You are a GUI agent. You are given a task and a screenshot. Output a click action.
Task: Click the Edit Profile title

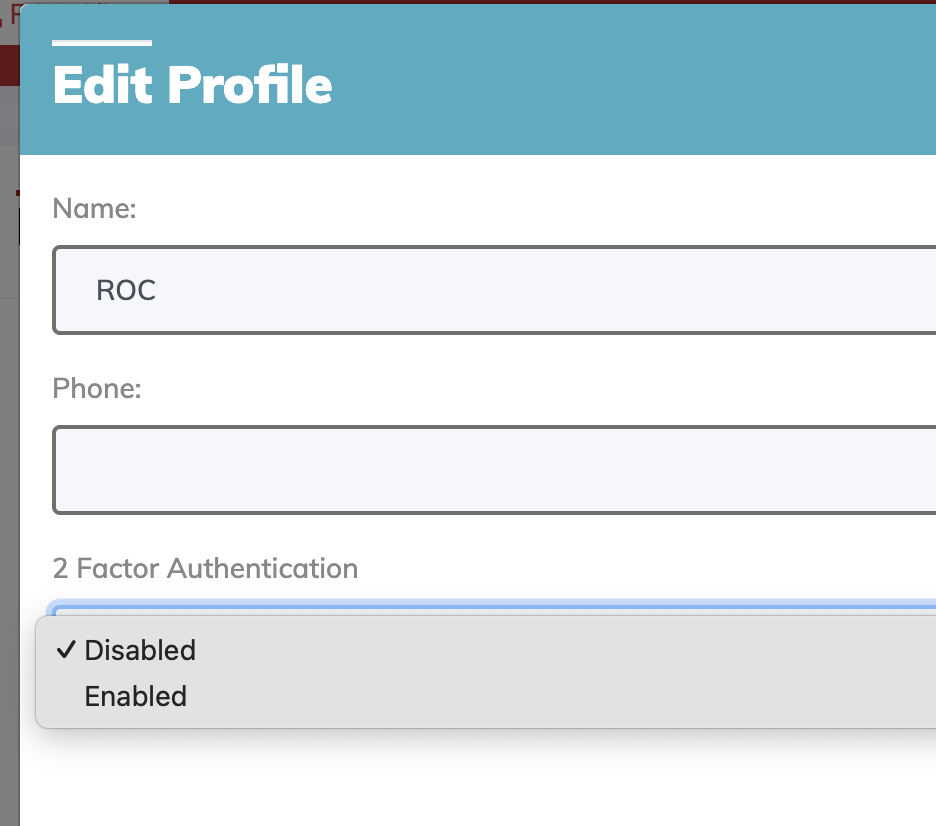[192, 85]
